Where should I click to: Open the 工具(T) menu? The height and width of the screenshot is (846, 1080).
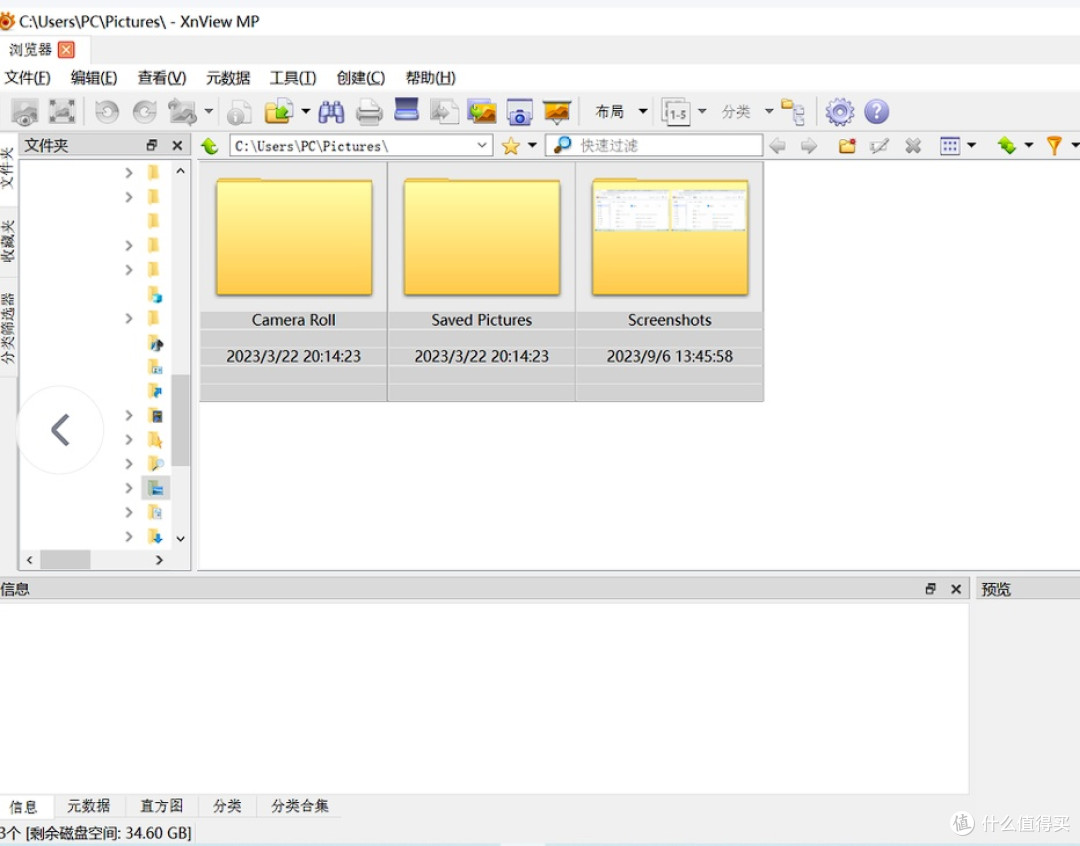(x=293, y=78)
